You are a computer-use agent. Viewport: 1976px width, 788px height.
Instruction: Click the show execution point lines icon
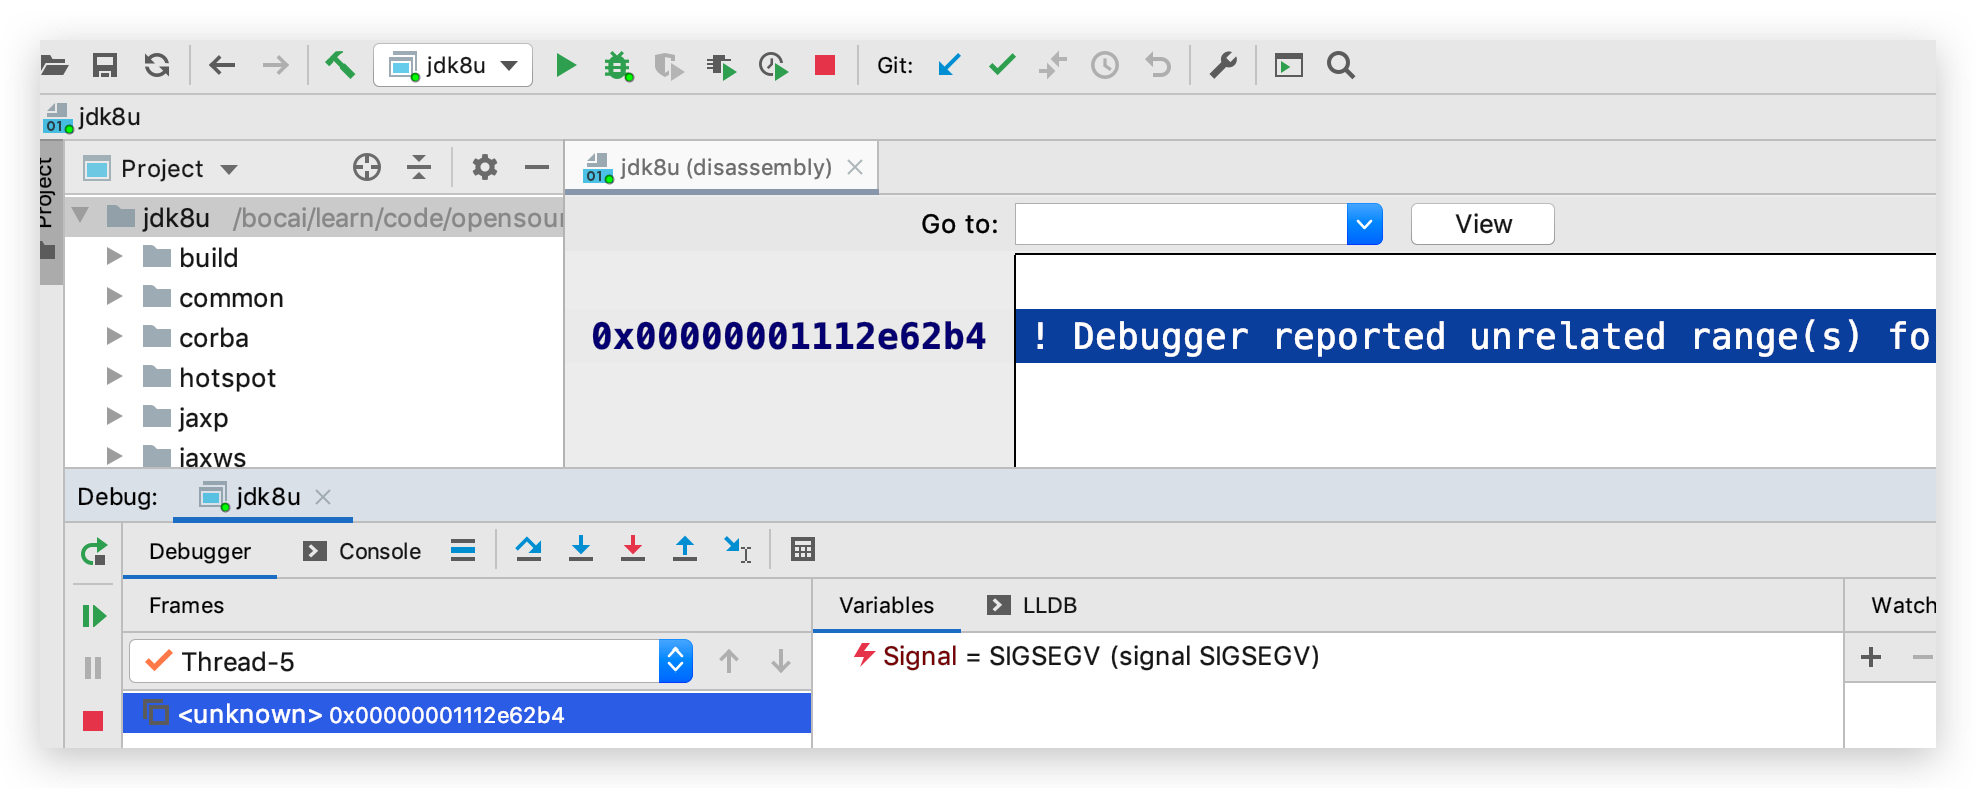[463, 550]
